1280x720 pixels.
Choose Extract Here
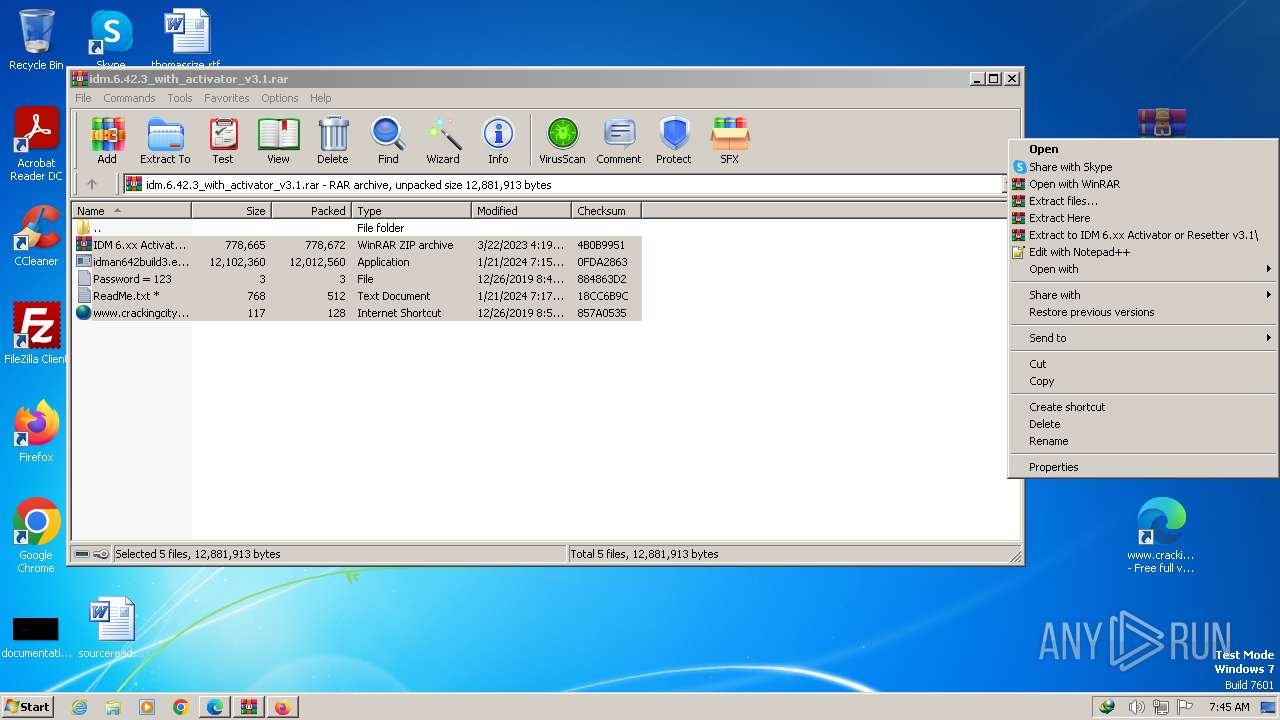(x=1143, y=218)
